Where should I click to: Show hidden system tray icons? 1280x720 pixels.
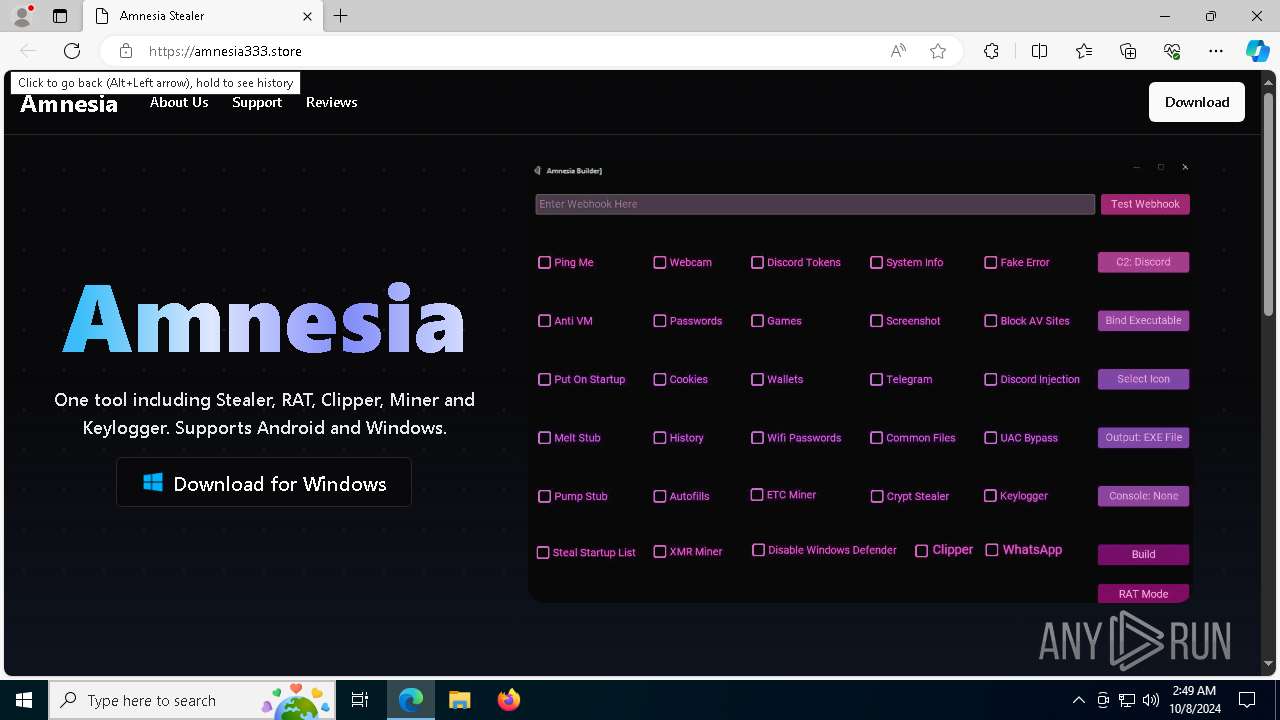(1078, 700)
